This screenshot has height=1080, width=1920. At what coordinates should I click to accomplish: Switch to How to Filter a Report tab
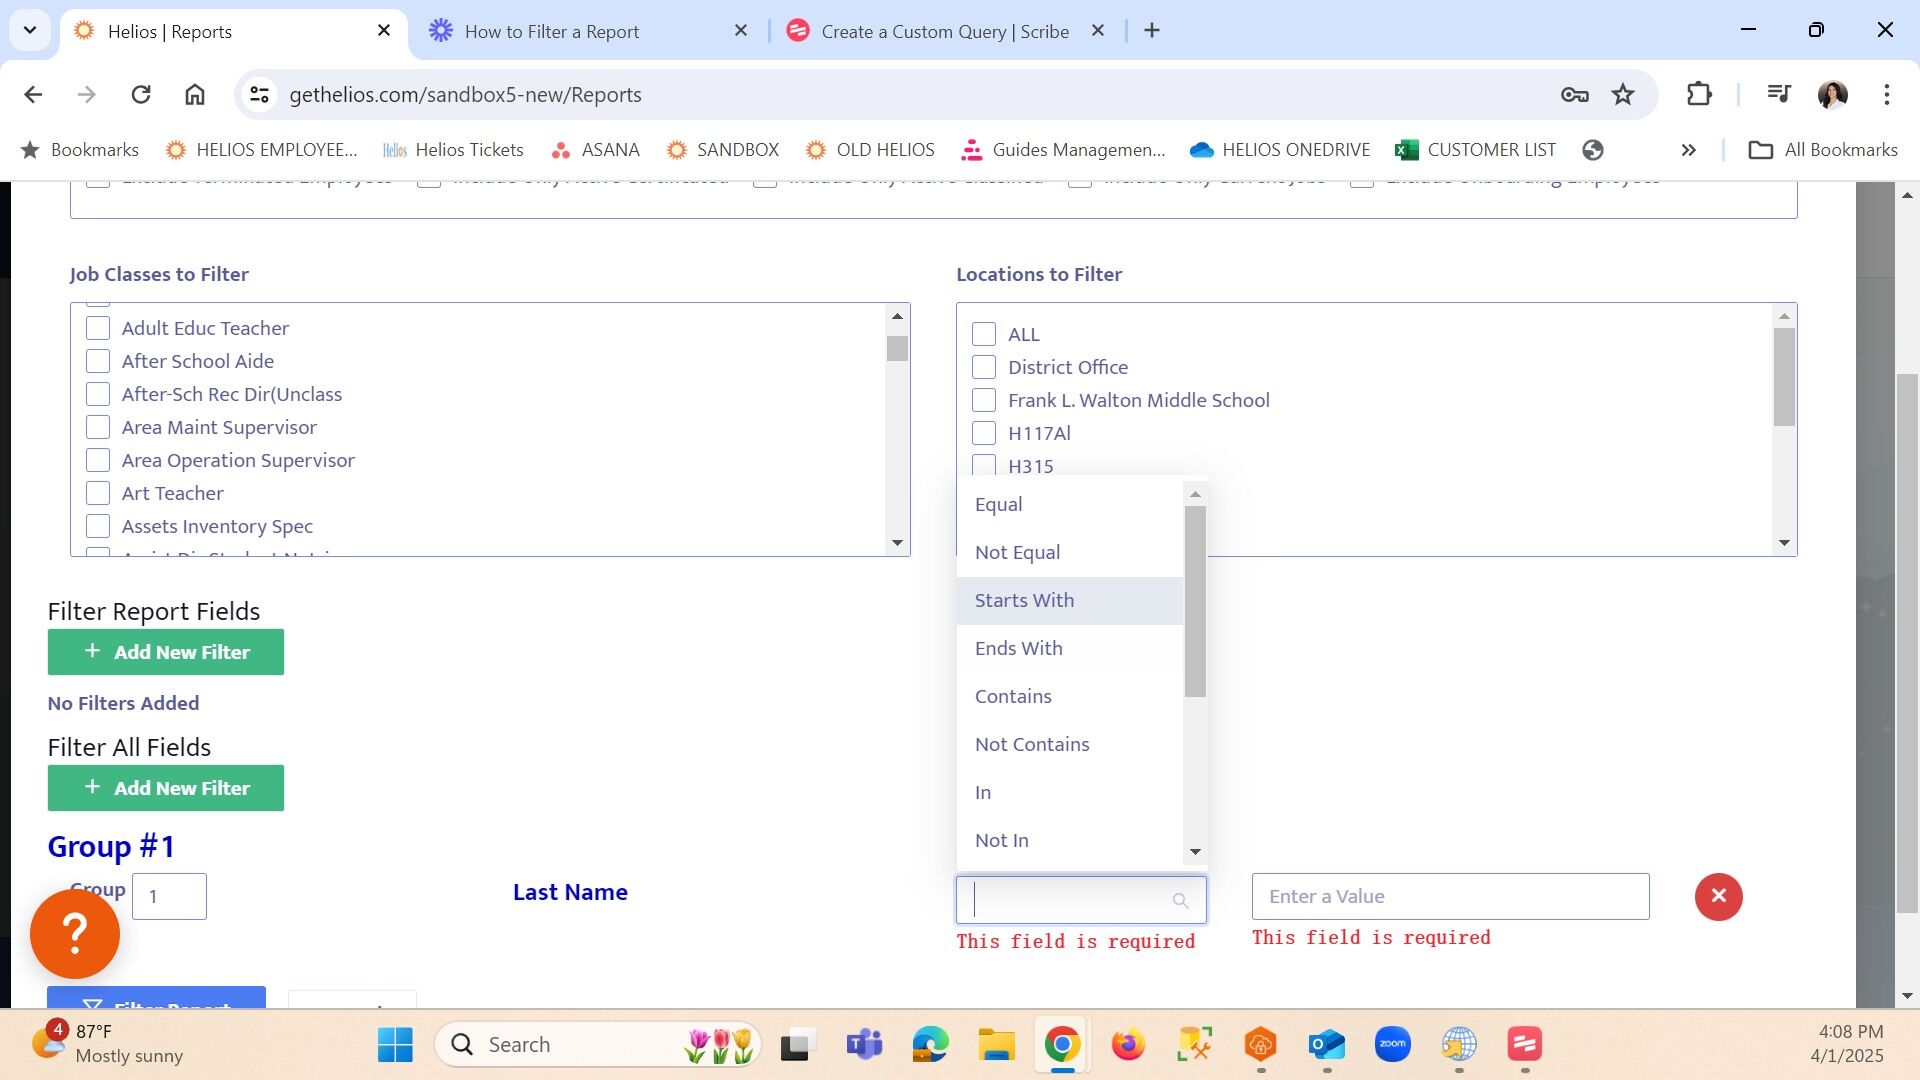551,31
